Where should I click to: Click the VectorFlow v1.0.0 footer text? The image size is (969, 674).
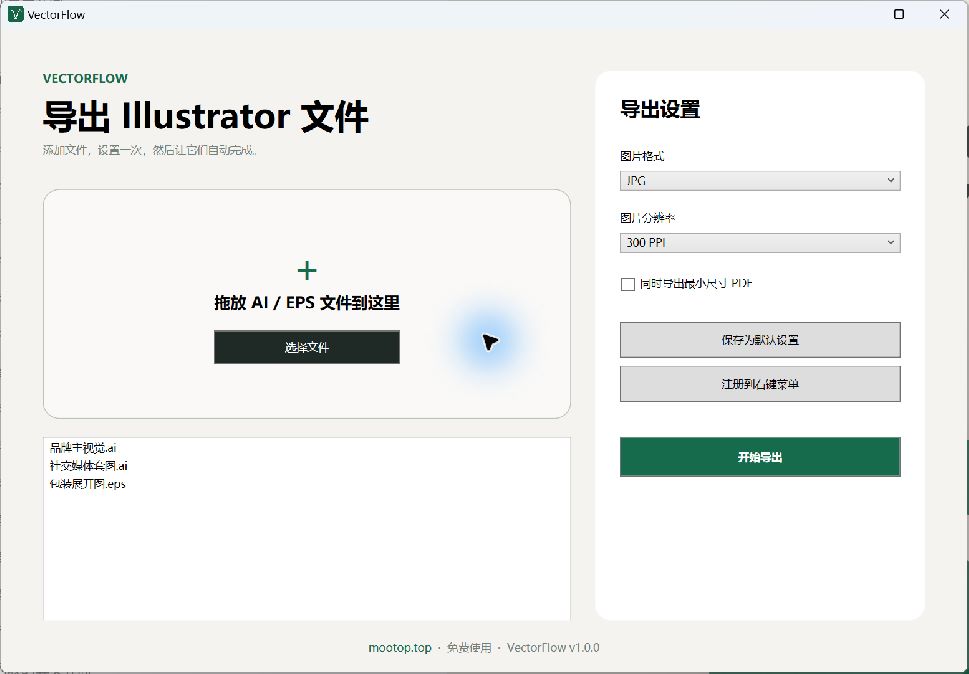[x=553, y=647]
